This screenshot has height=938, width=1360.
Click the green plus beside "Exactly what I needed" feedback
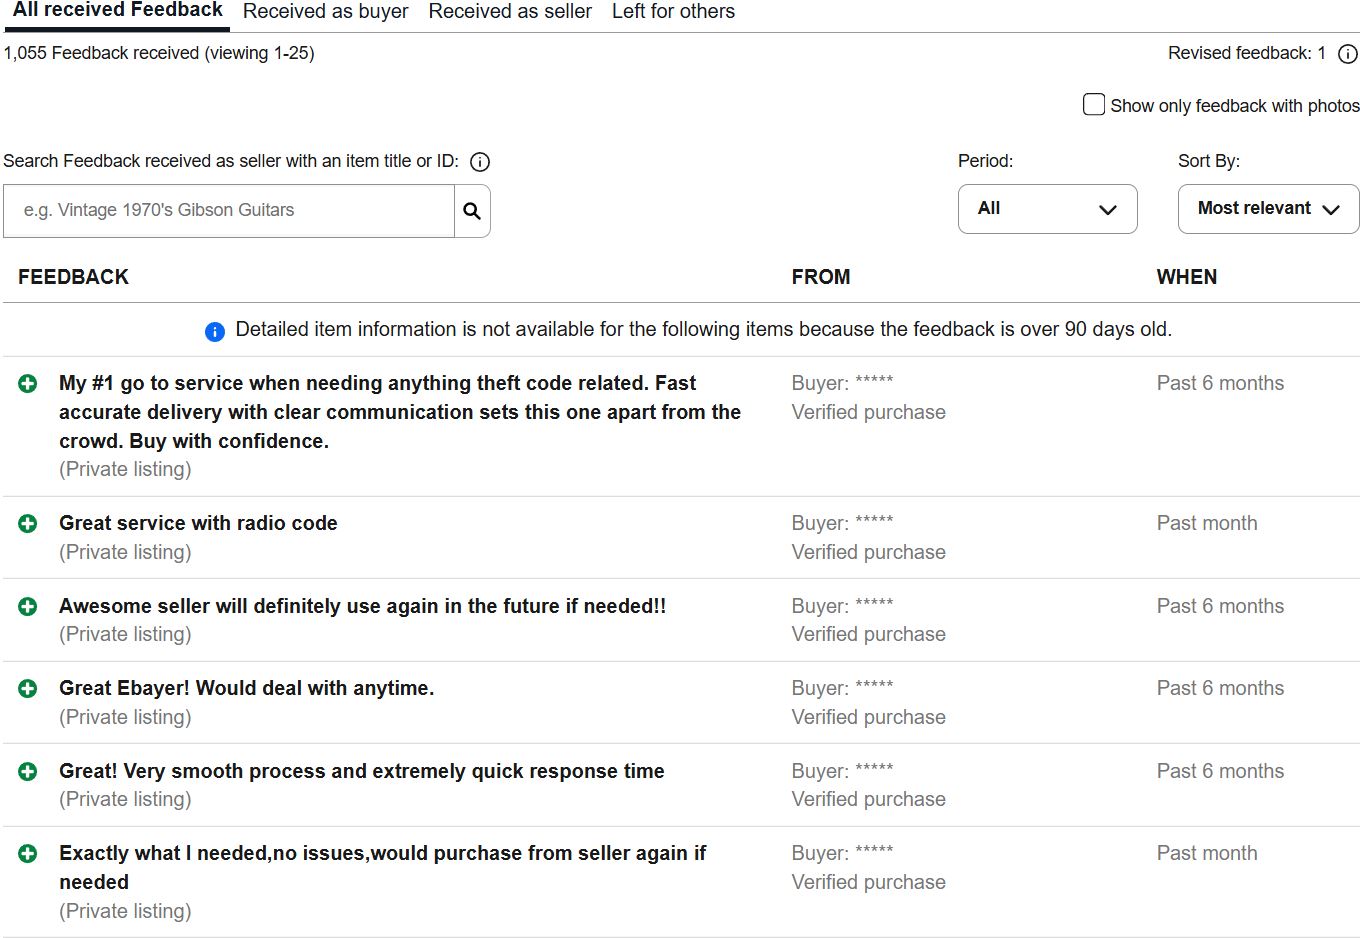pyautogui.click(x=27, y=854)
